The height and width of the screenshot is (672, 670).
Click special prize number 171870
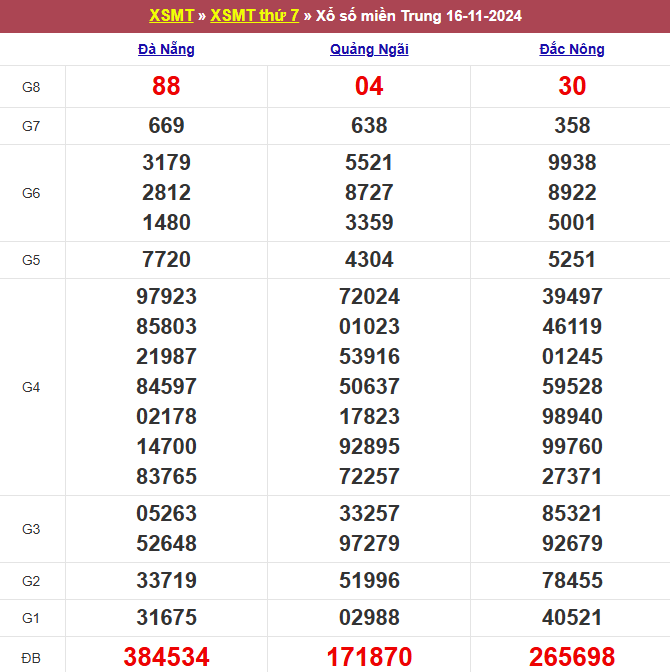pos(369,657)
